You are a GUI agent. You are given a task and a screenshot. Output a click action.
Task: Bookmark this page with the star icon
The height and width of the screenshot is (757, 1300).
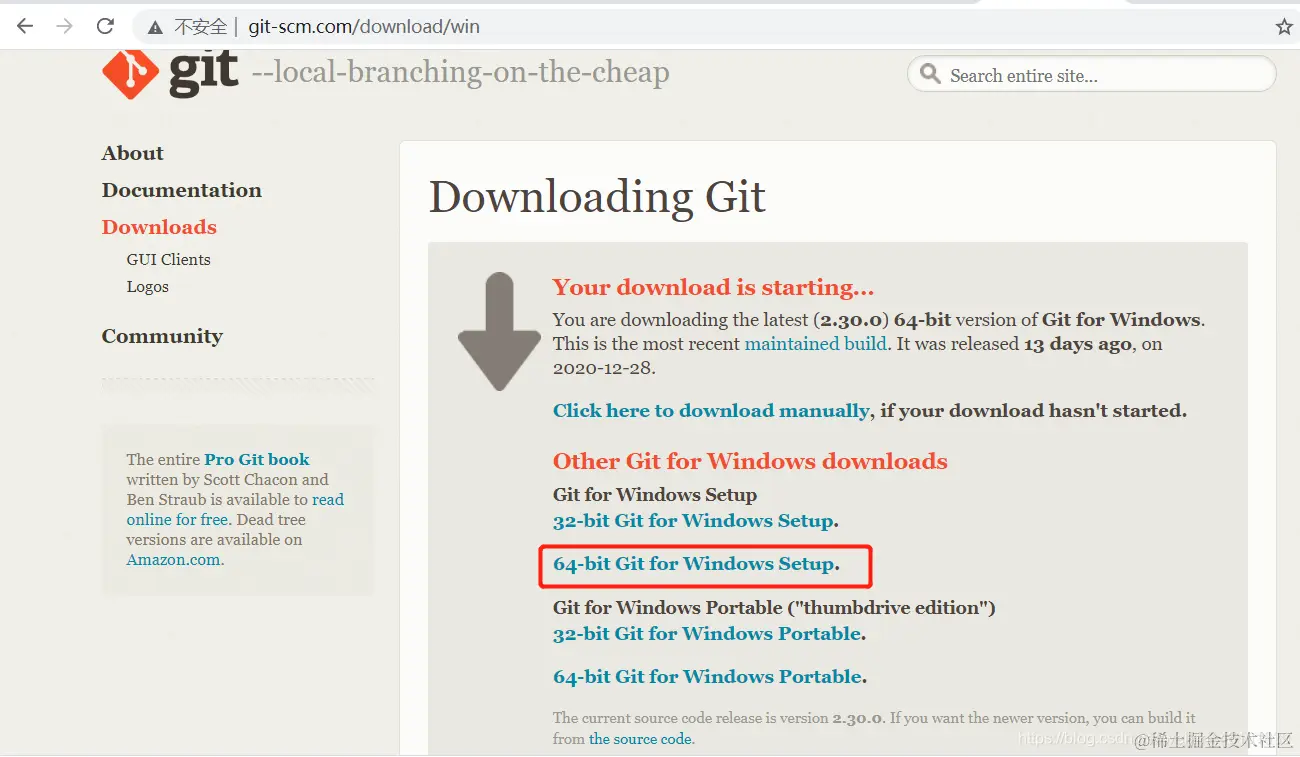click(x=1284, y=27)
